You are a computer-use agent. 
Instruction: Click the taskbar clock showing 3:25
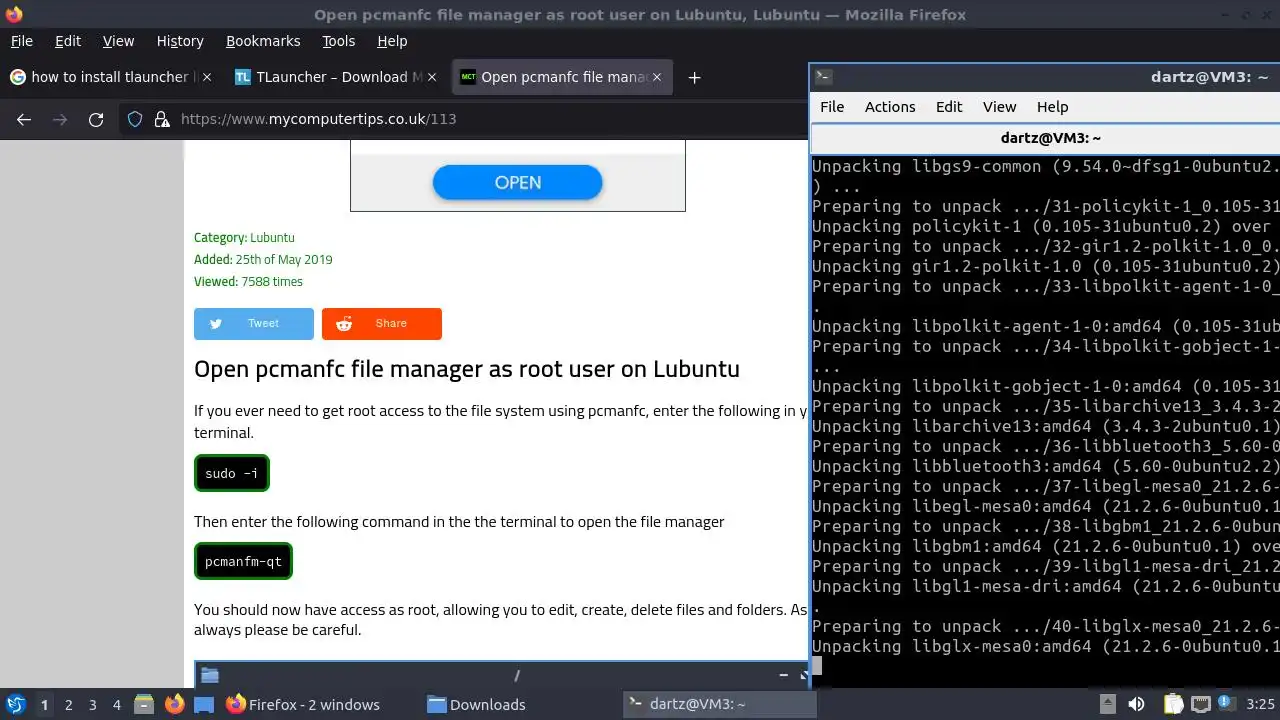(x=1260, y=704)
